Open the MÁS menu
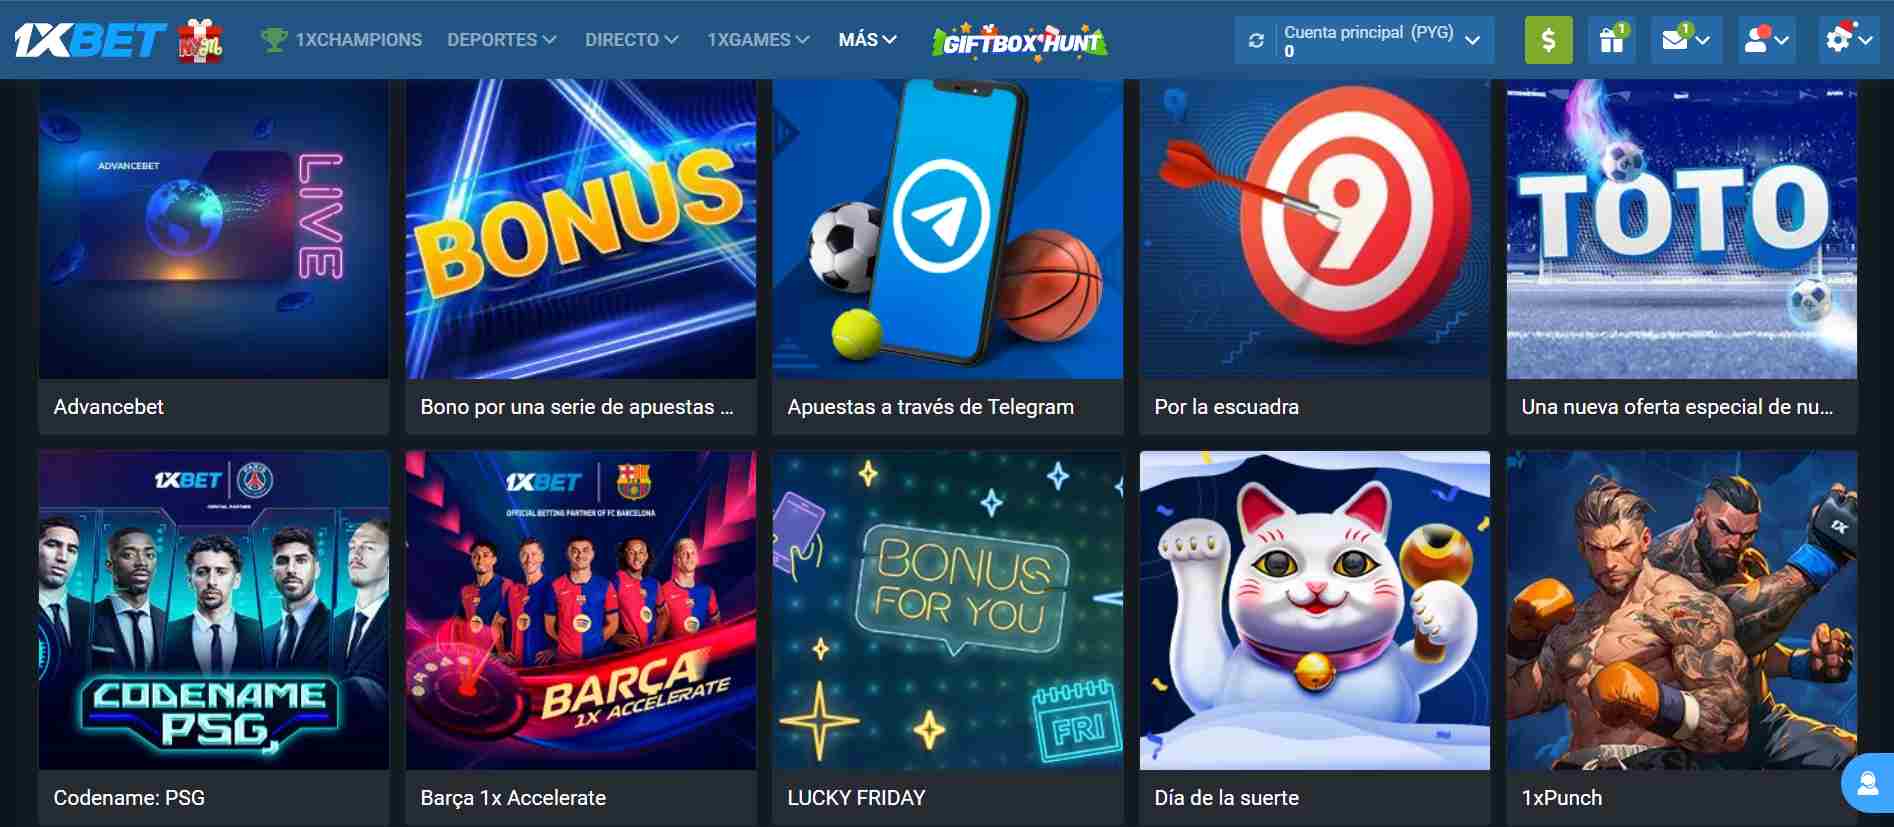Image resolution: width=1894 pixels, height=827 pixels. [x=867, y=40]
